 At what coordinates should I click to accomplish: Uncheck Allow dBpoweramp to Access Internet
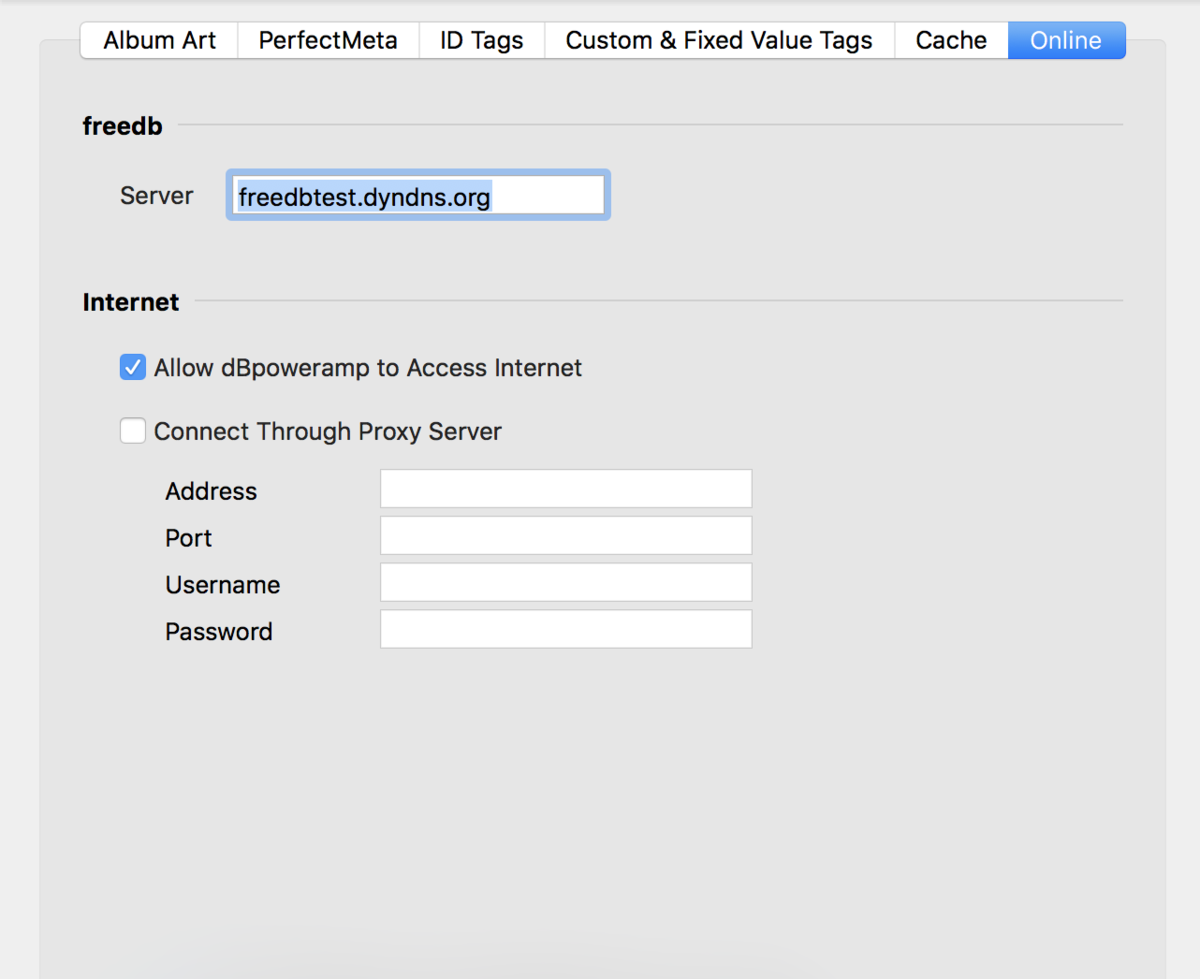(x=132, y=367)
